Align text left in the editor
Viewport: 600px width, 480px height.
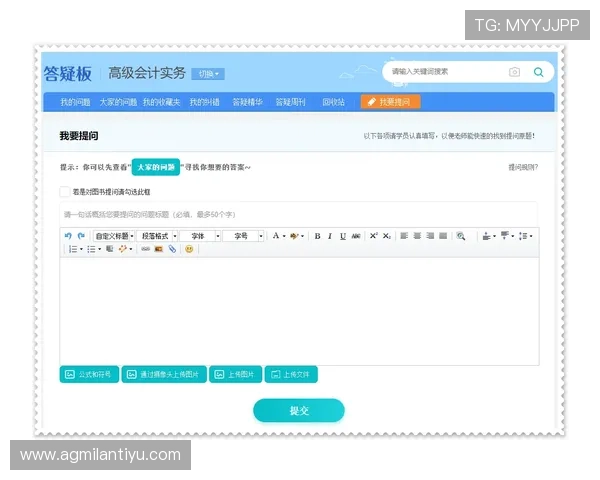coord(404,236)
